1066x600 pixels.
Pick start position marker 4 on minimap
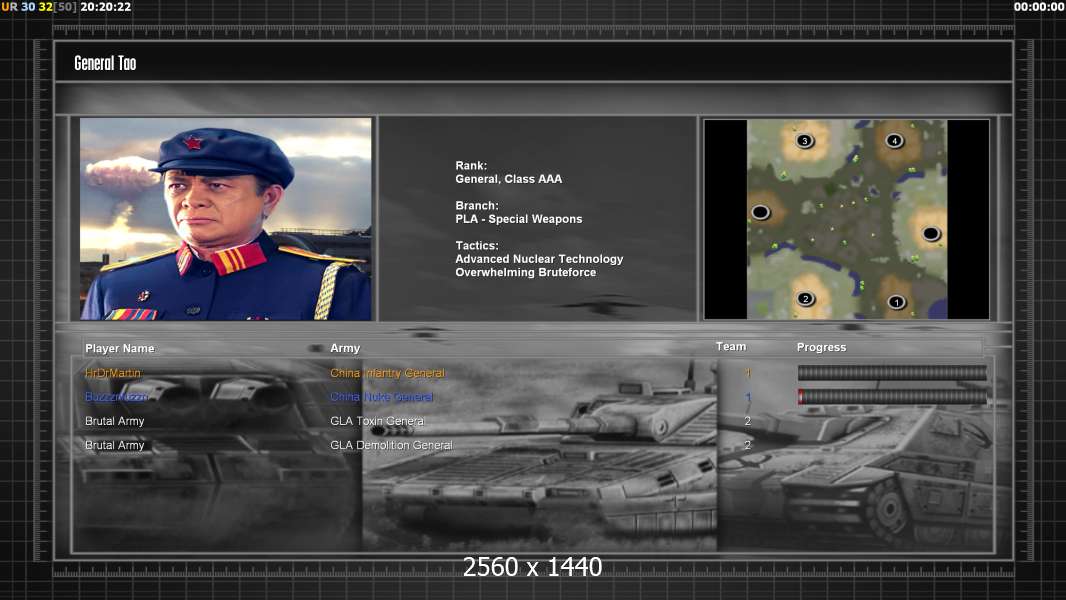pyautogui.click(x=894, y=141)
